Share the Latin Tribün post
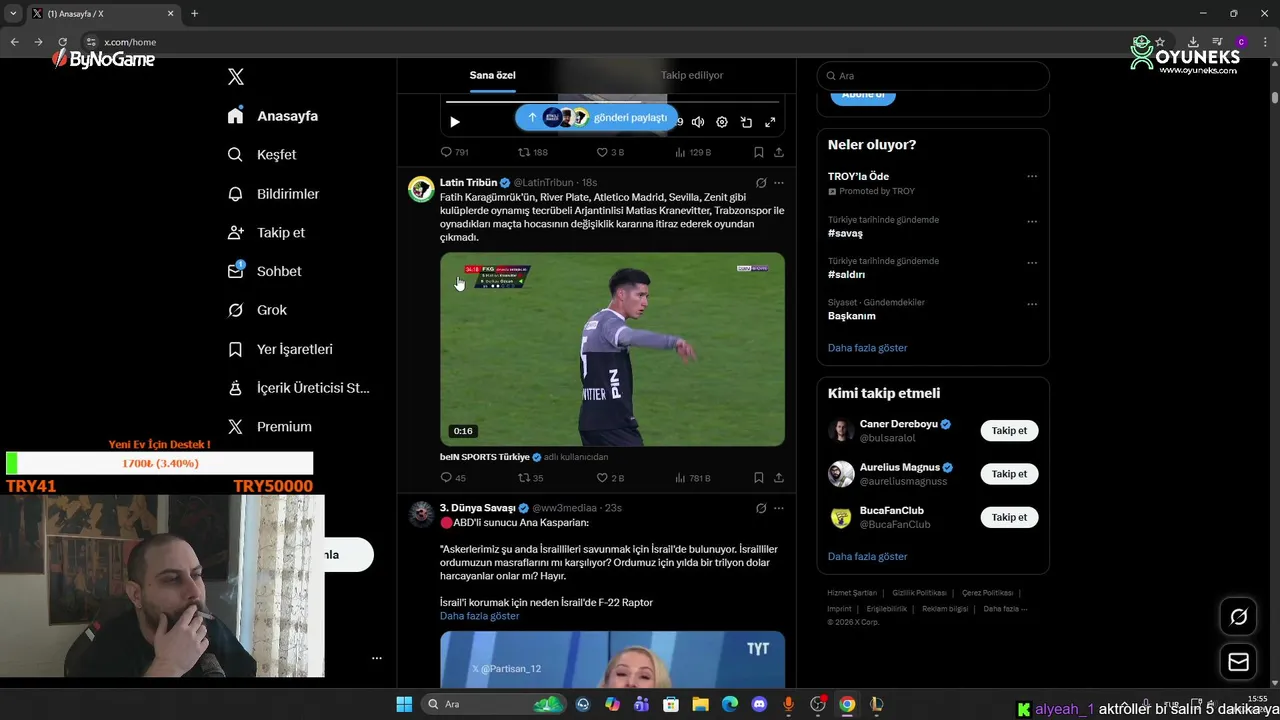 pos(779,478)
